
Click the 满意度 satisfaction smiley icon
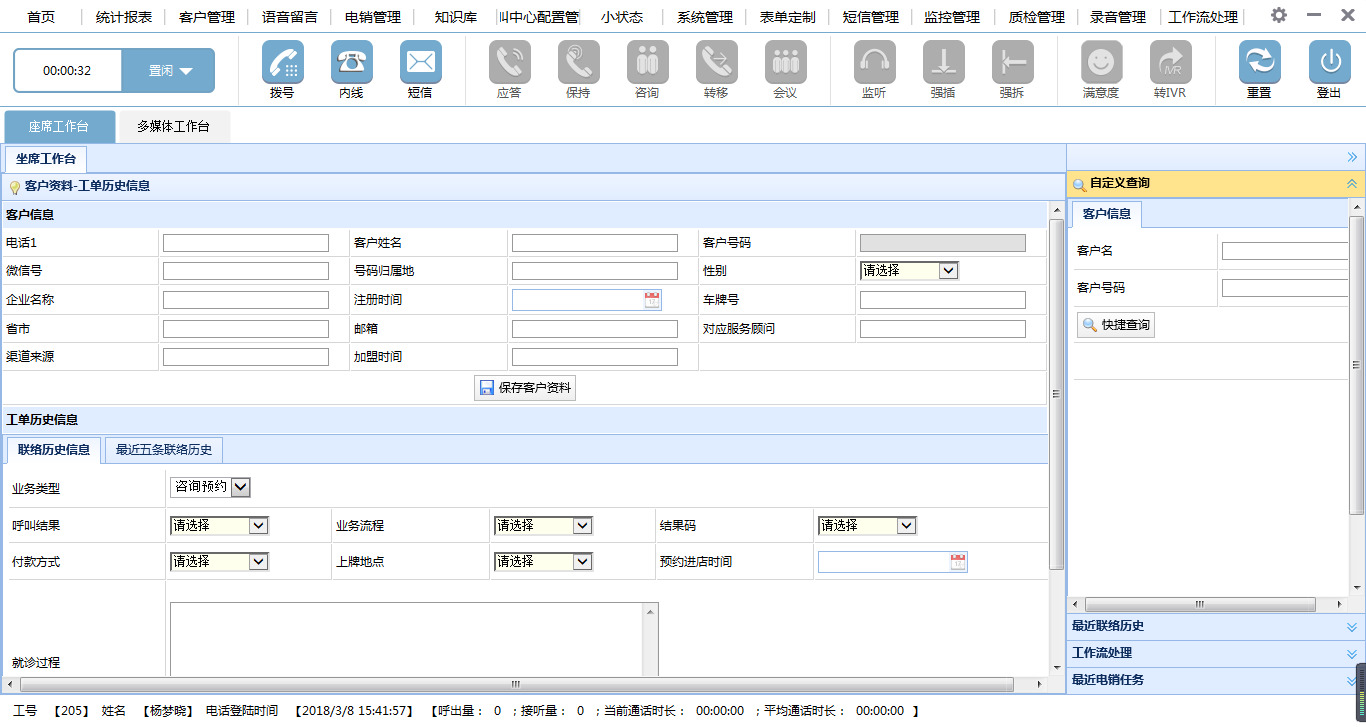coord(1101,61)
